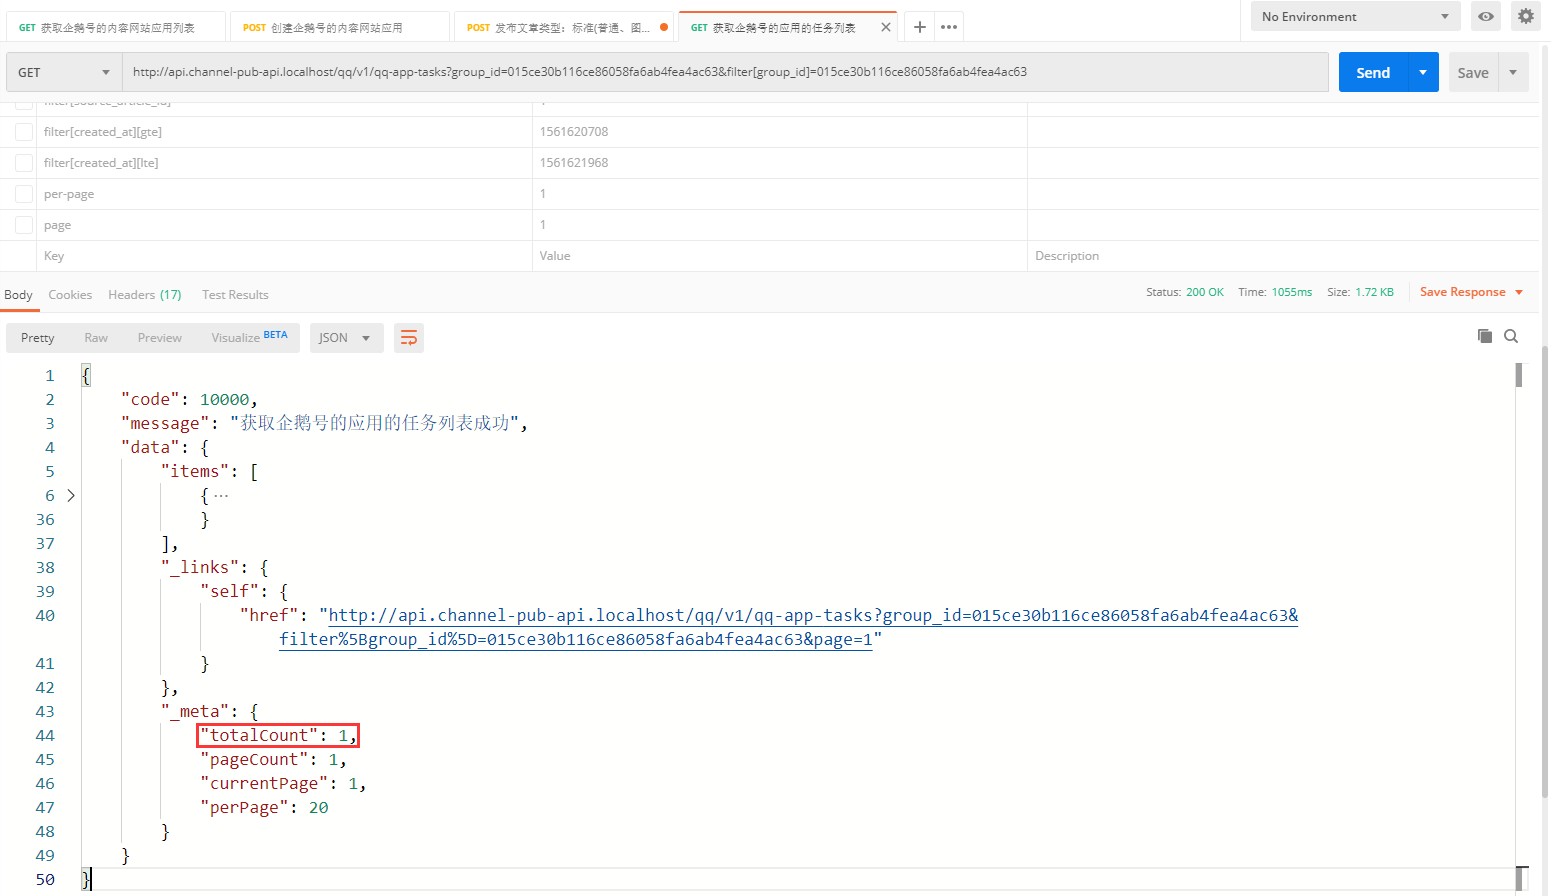Viewport: 1551px width, 896px height.
Task: Open the tab options ellipsis menu
Action: tap(949, 27)
